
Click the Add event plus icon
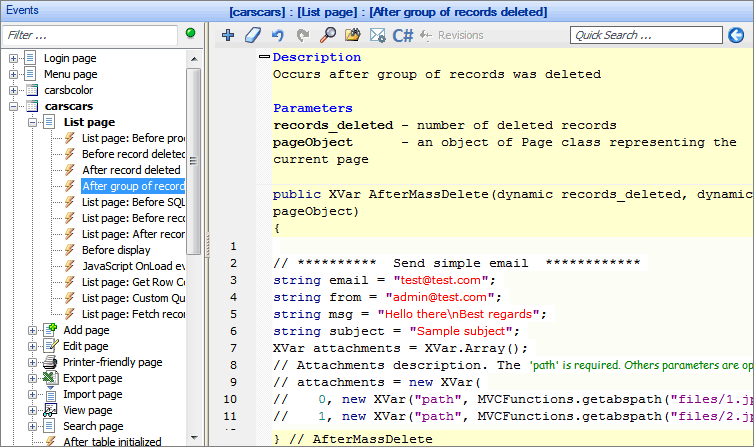coord(228,35)
